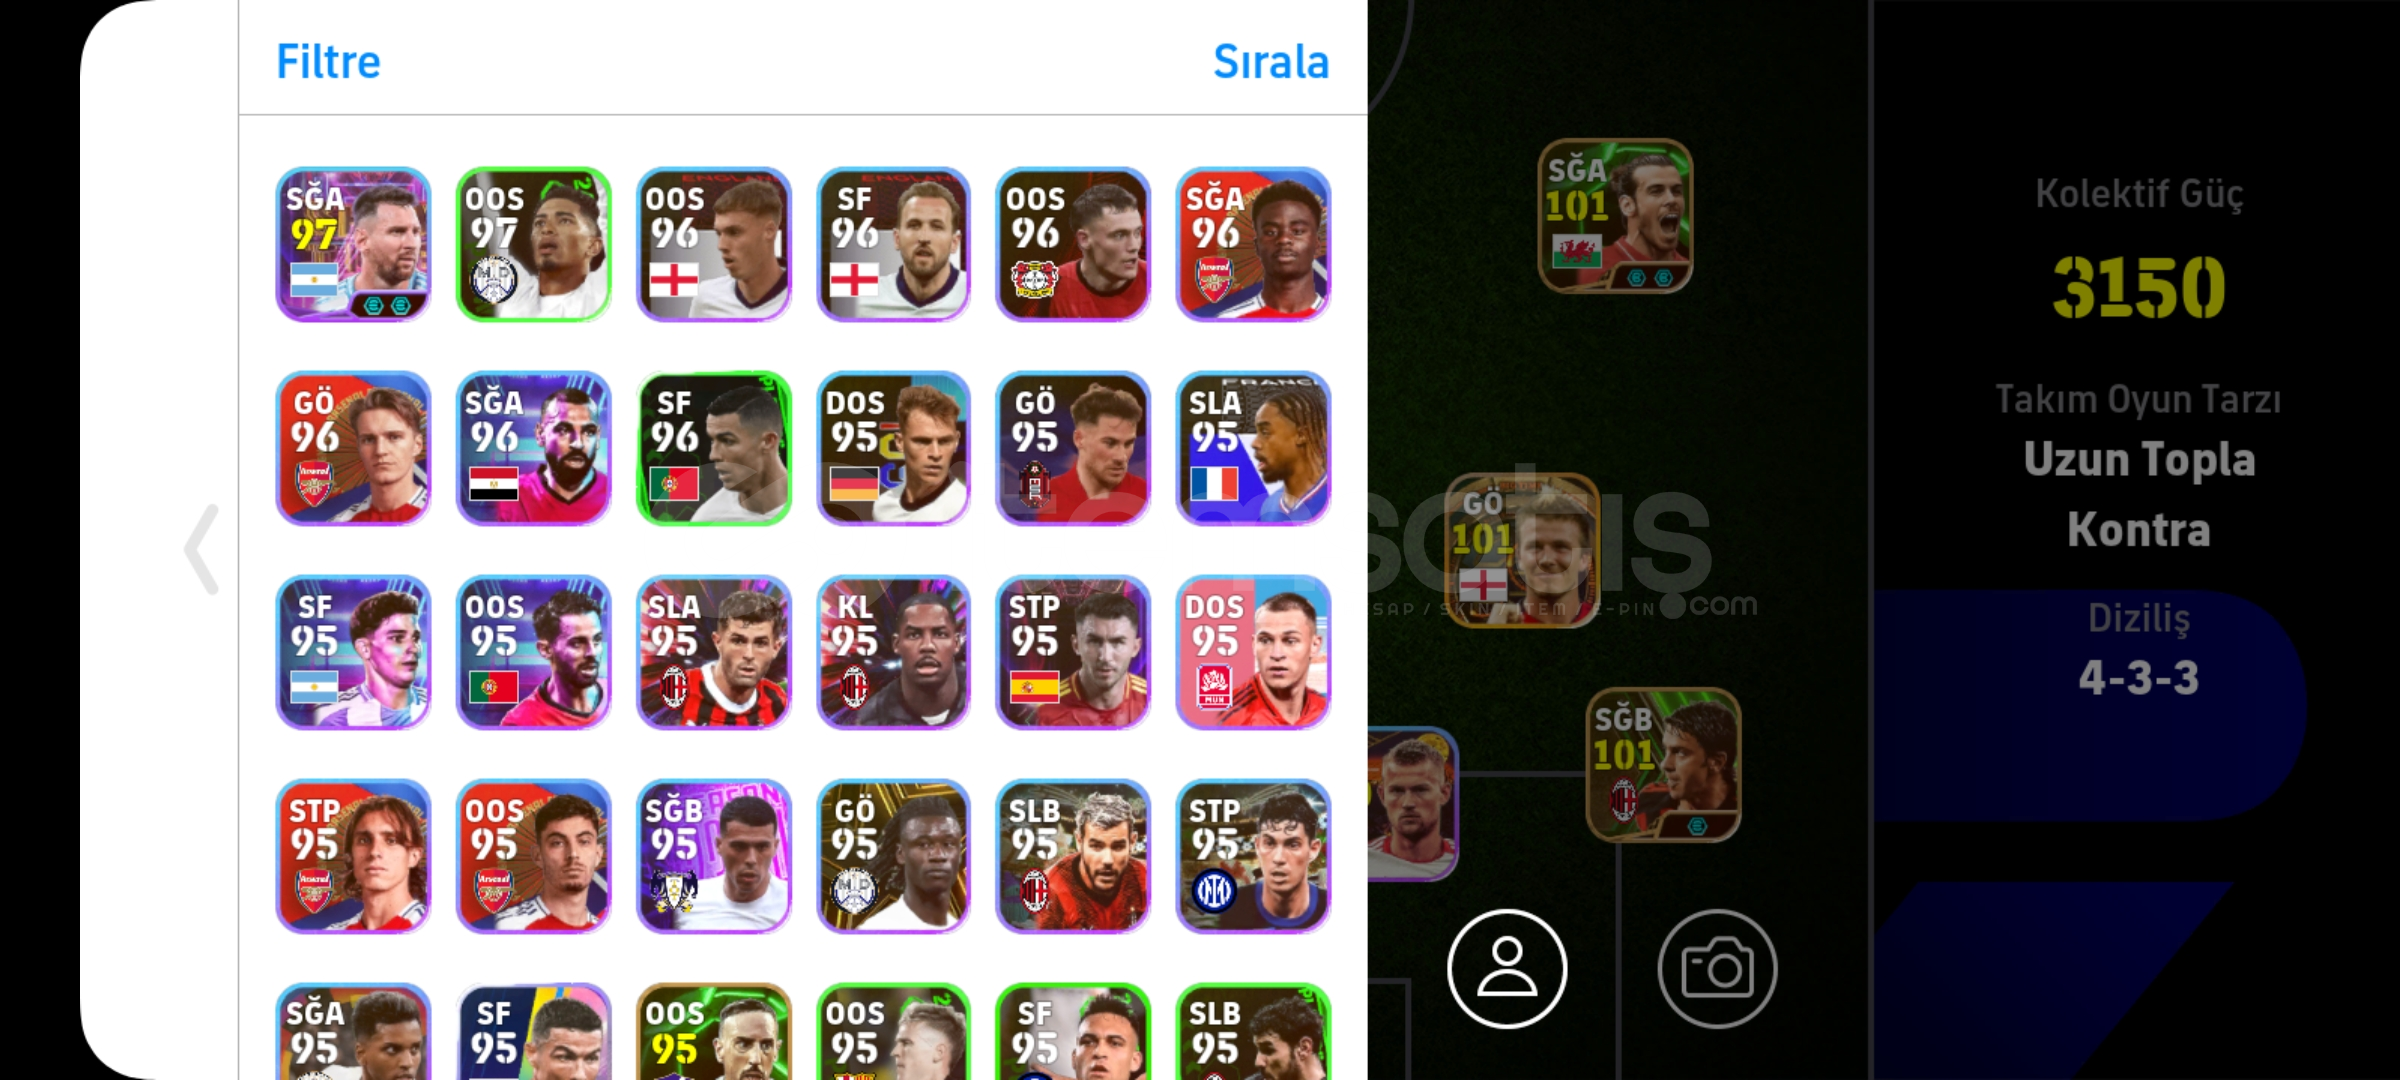2400x1080 pixels.
Task: Select the SĞA 97 Argentina player card
Action: [x=353, y=244]
